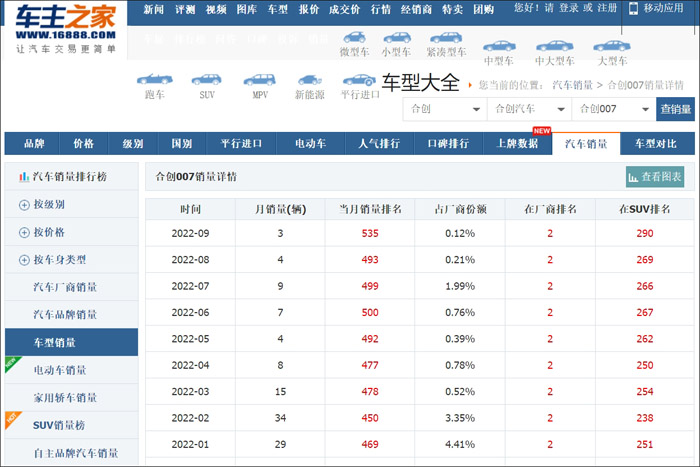
Task: Open 自主品牌汽车销量 in sidebar
Action: (x=76, y=454)
